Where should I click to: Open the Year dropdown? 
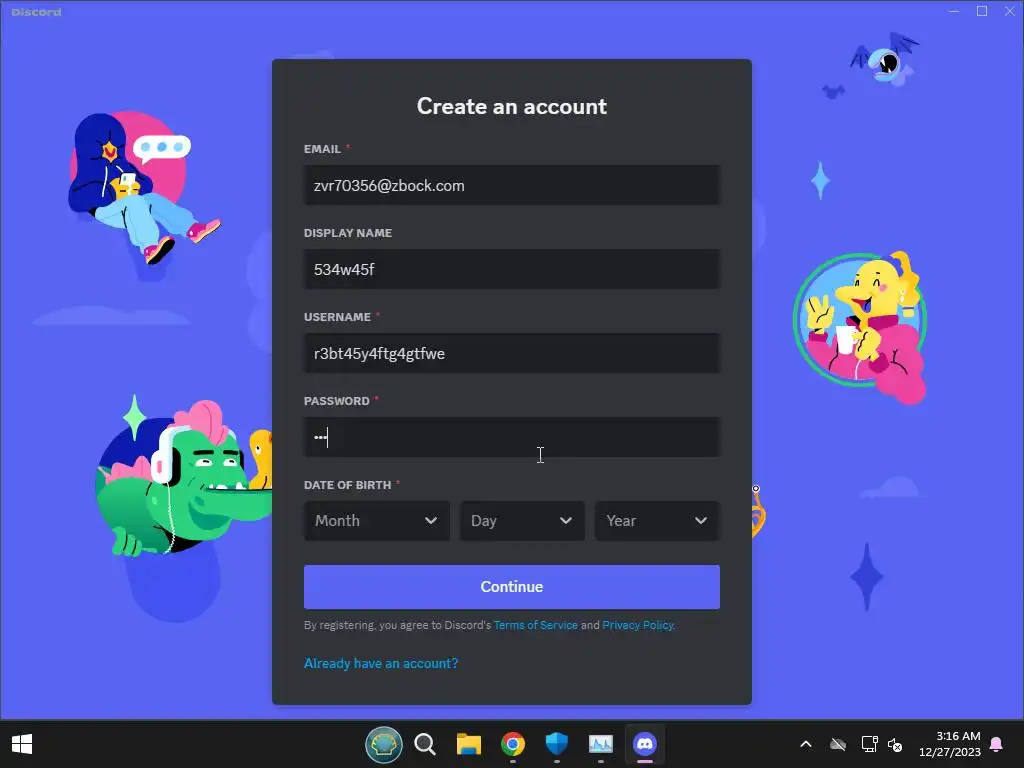click(x=657, y=520)
